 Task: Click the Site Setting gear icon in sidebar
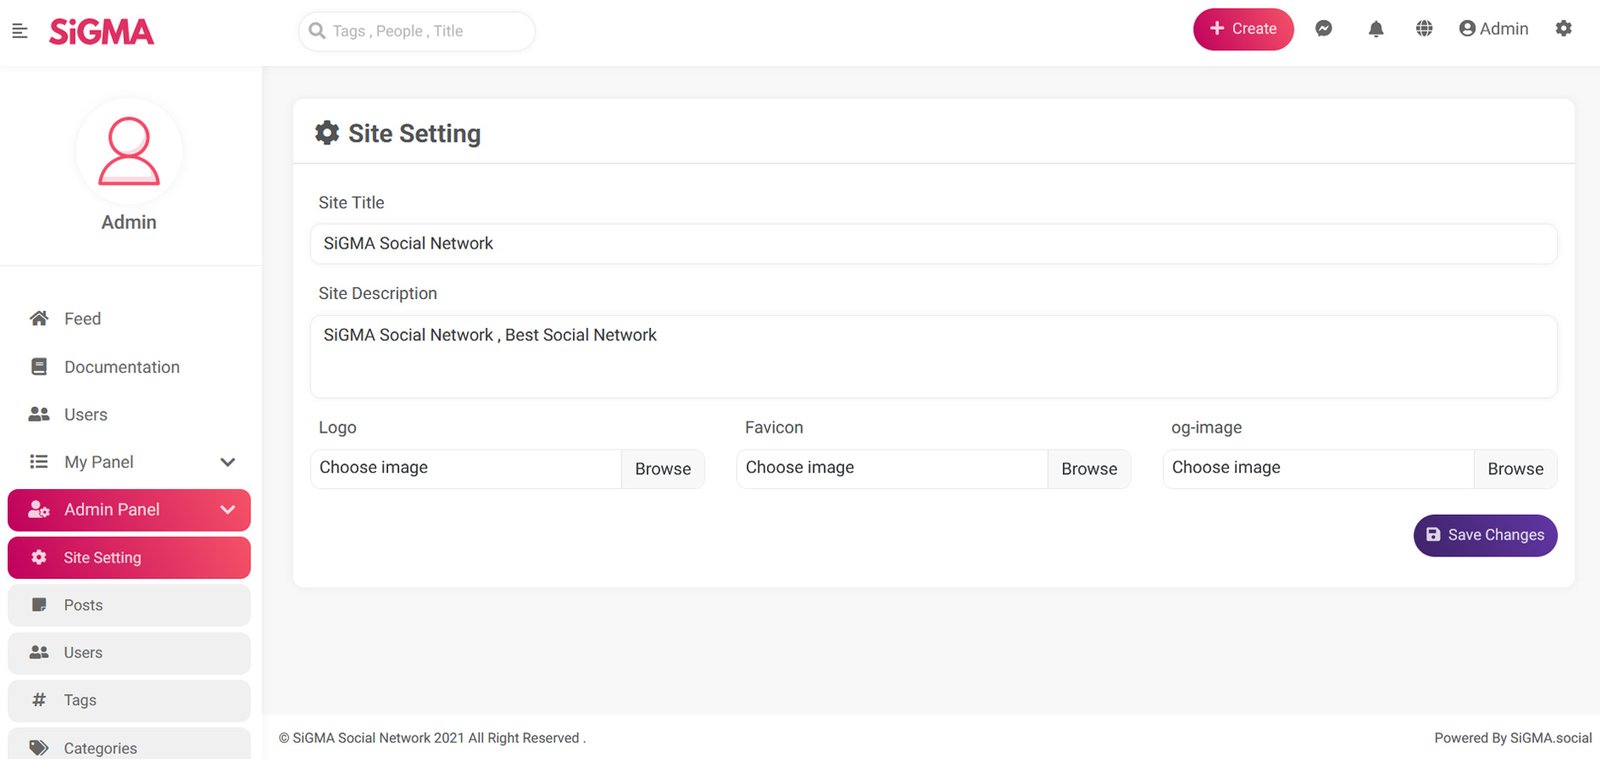coord(39,557)
